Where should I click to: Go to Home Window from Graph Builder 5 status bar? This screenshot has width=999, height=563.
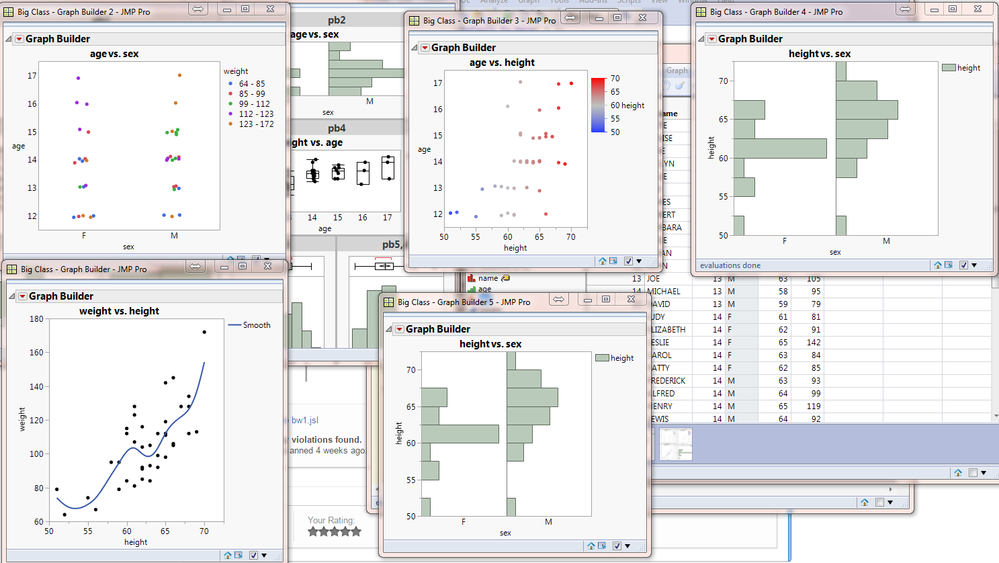click(591, 546)
